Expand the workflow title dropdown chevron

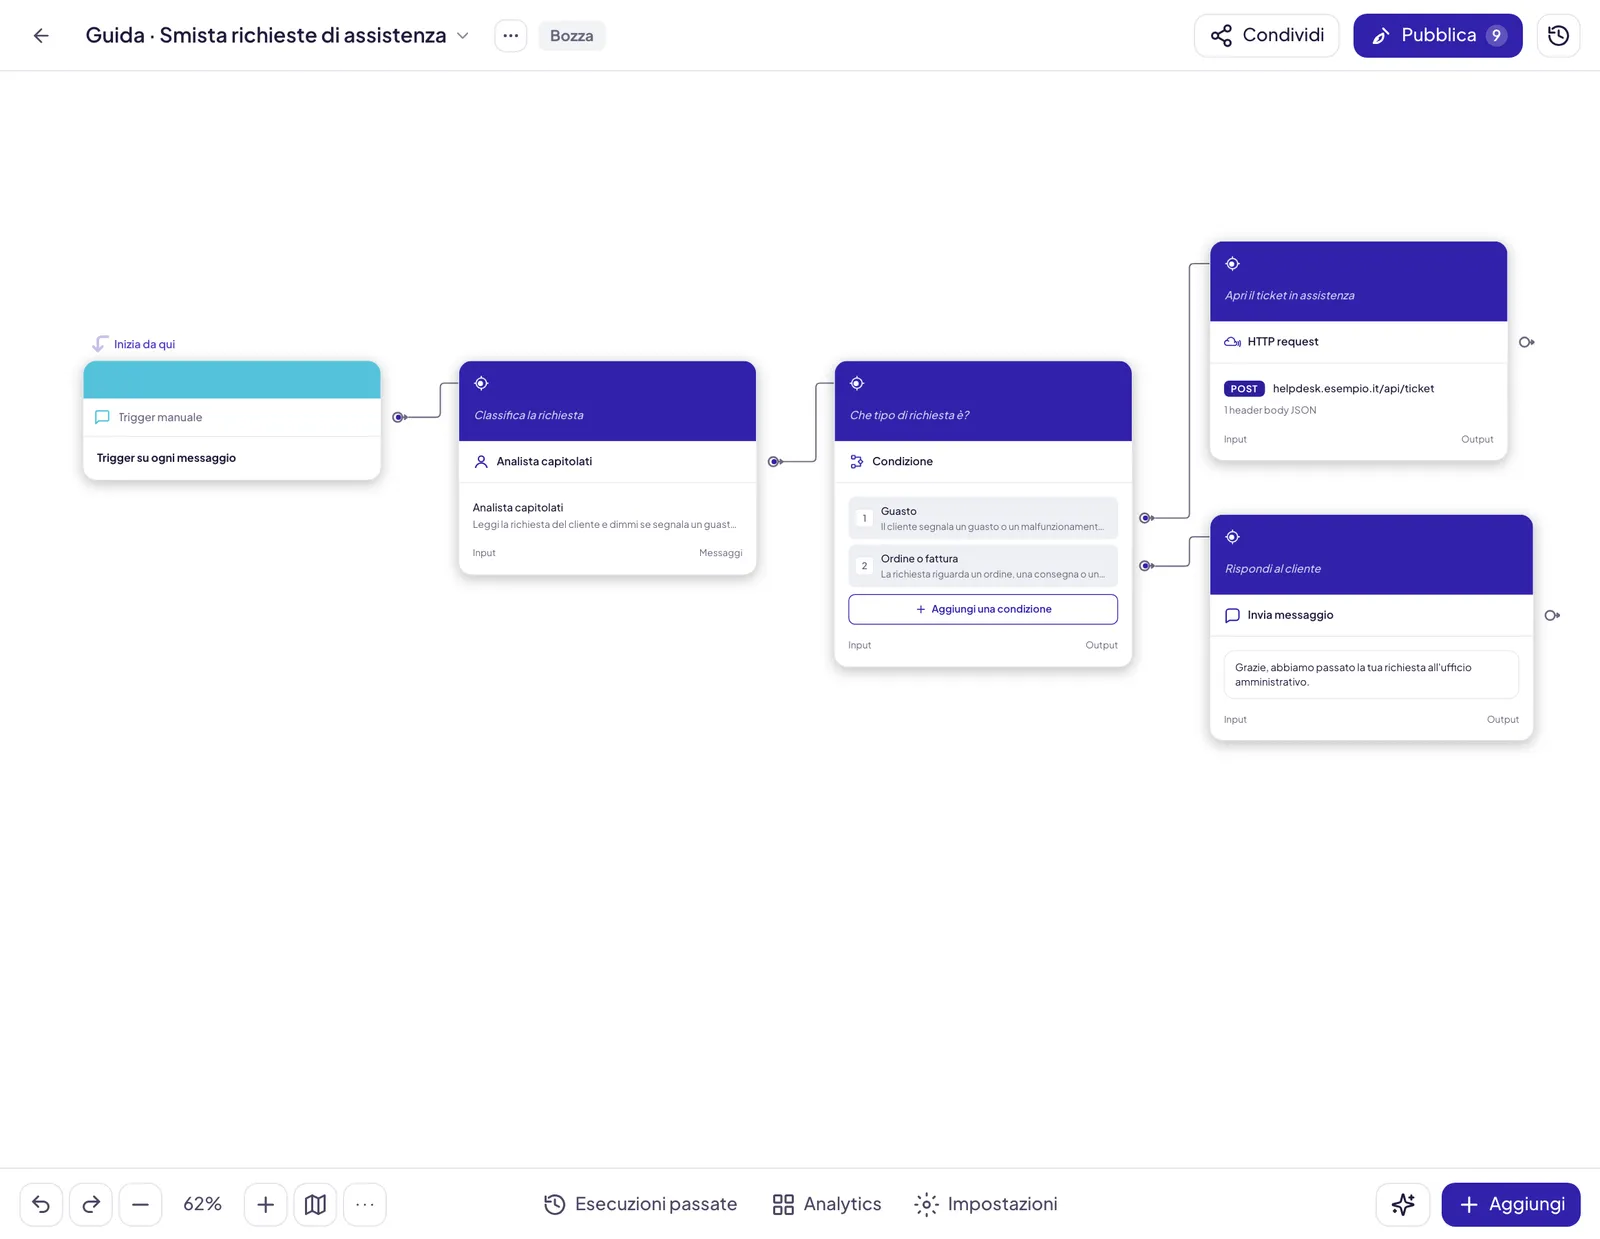pyautogui.click(x=463, y=36)
